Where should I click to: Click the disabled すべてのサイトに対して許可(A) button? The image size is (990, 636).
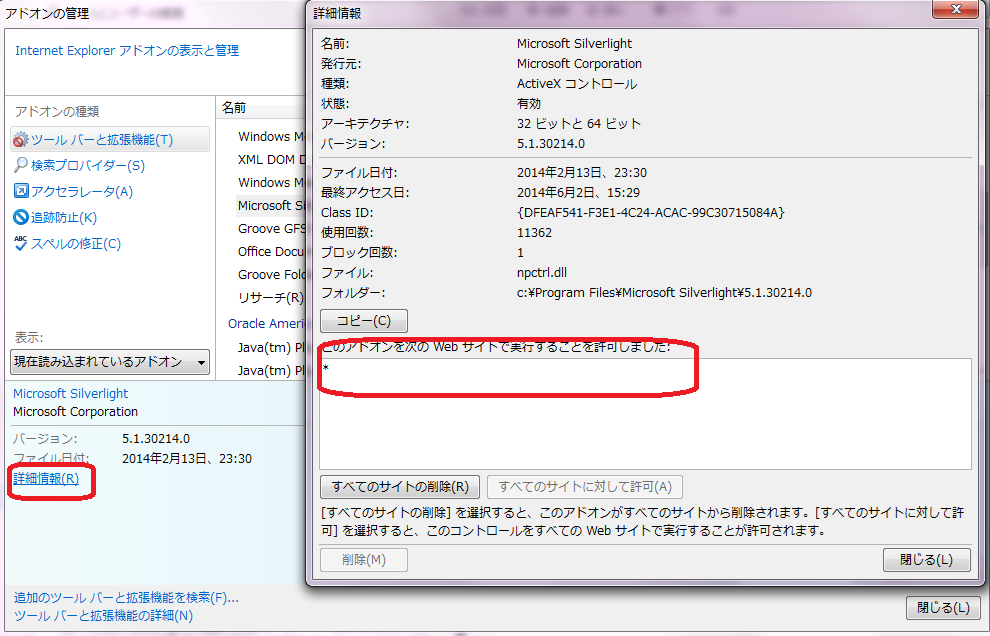(x=585, y=487)
